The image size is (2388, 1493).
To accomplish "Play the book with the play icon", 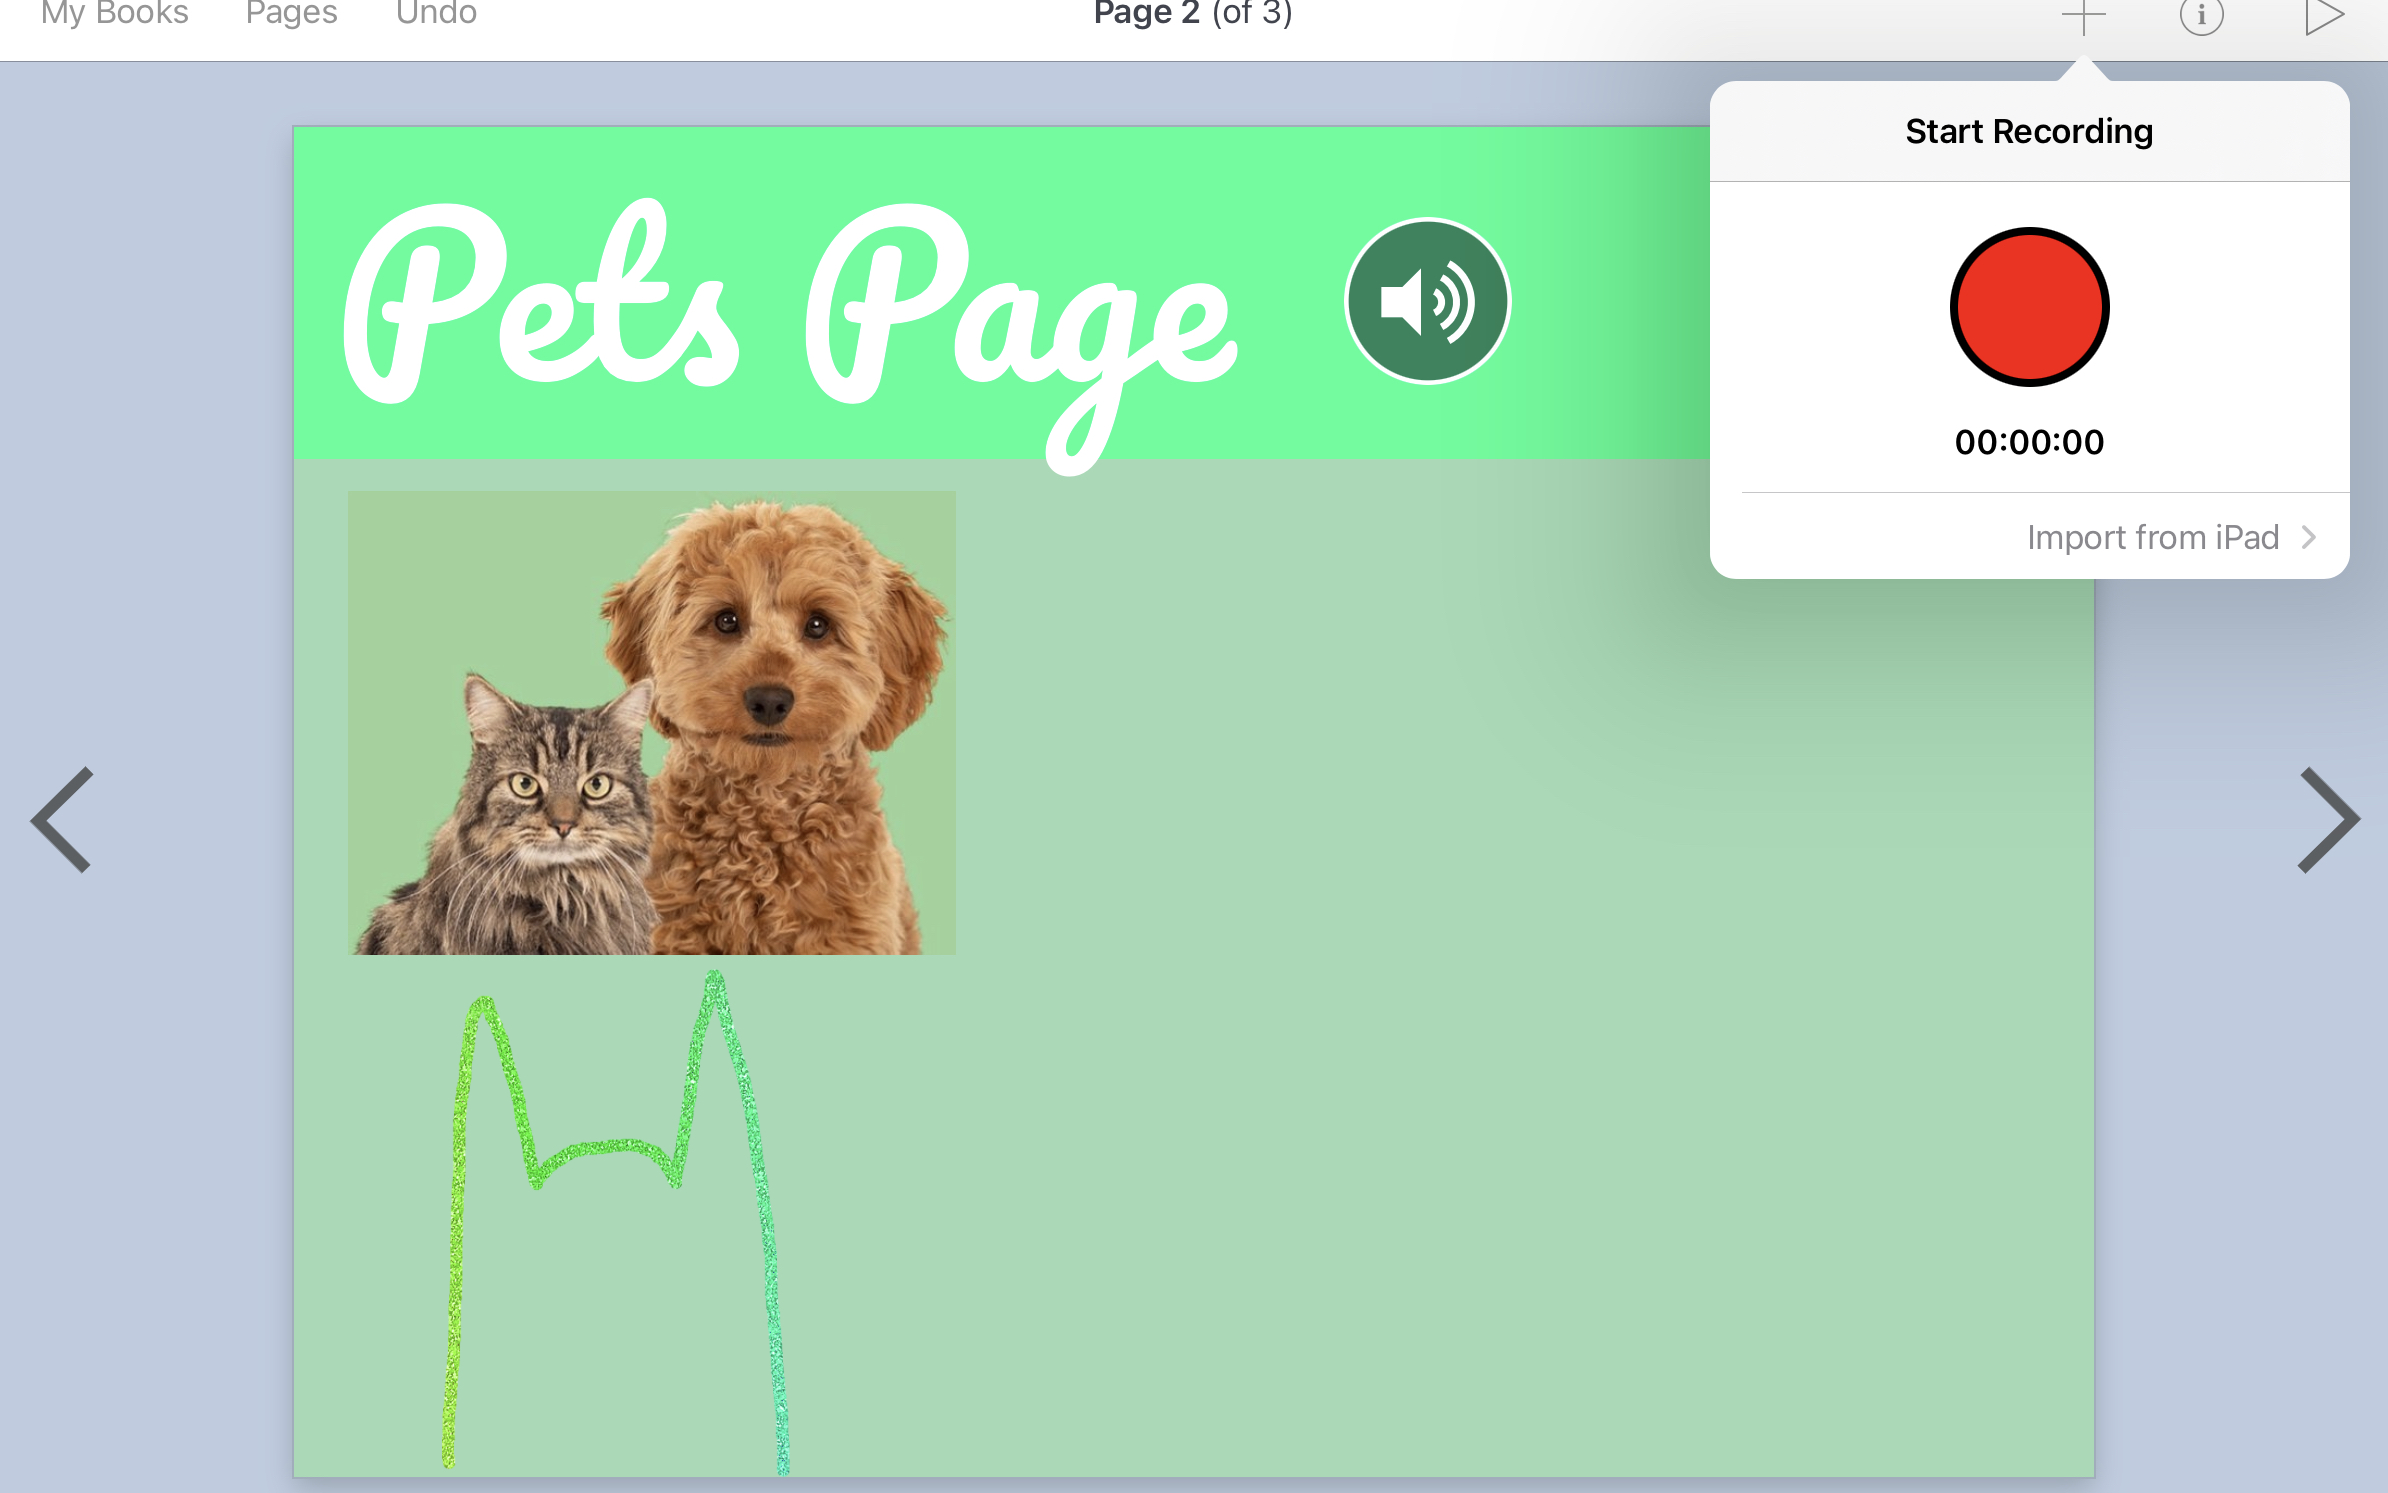I will [x=2324, y=16].
